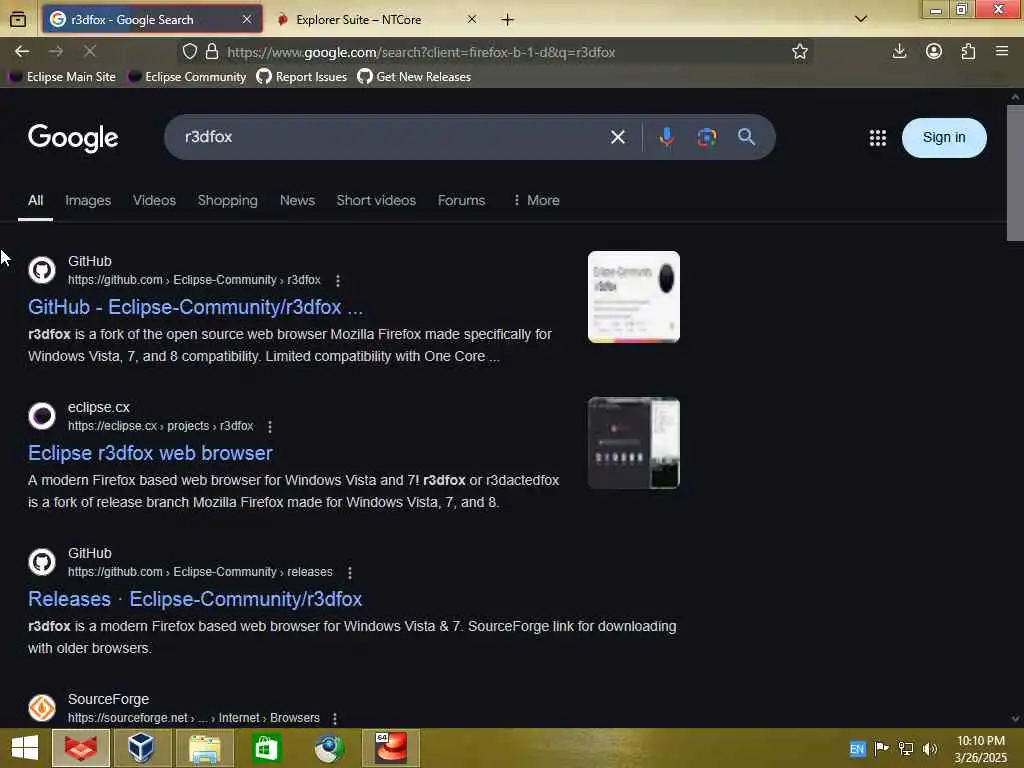Open Get New Releases bookmark
Image resolution: width=1024 pixels, height=768 pixels.
414,77
